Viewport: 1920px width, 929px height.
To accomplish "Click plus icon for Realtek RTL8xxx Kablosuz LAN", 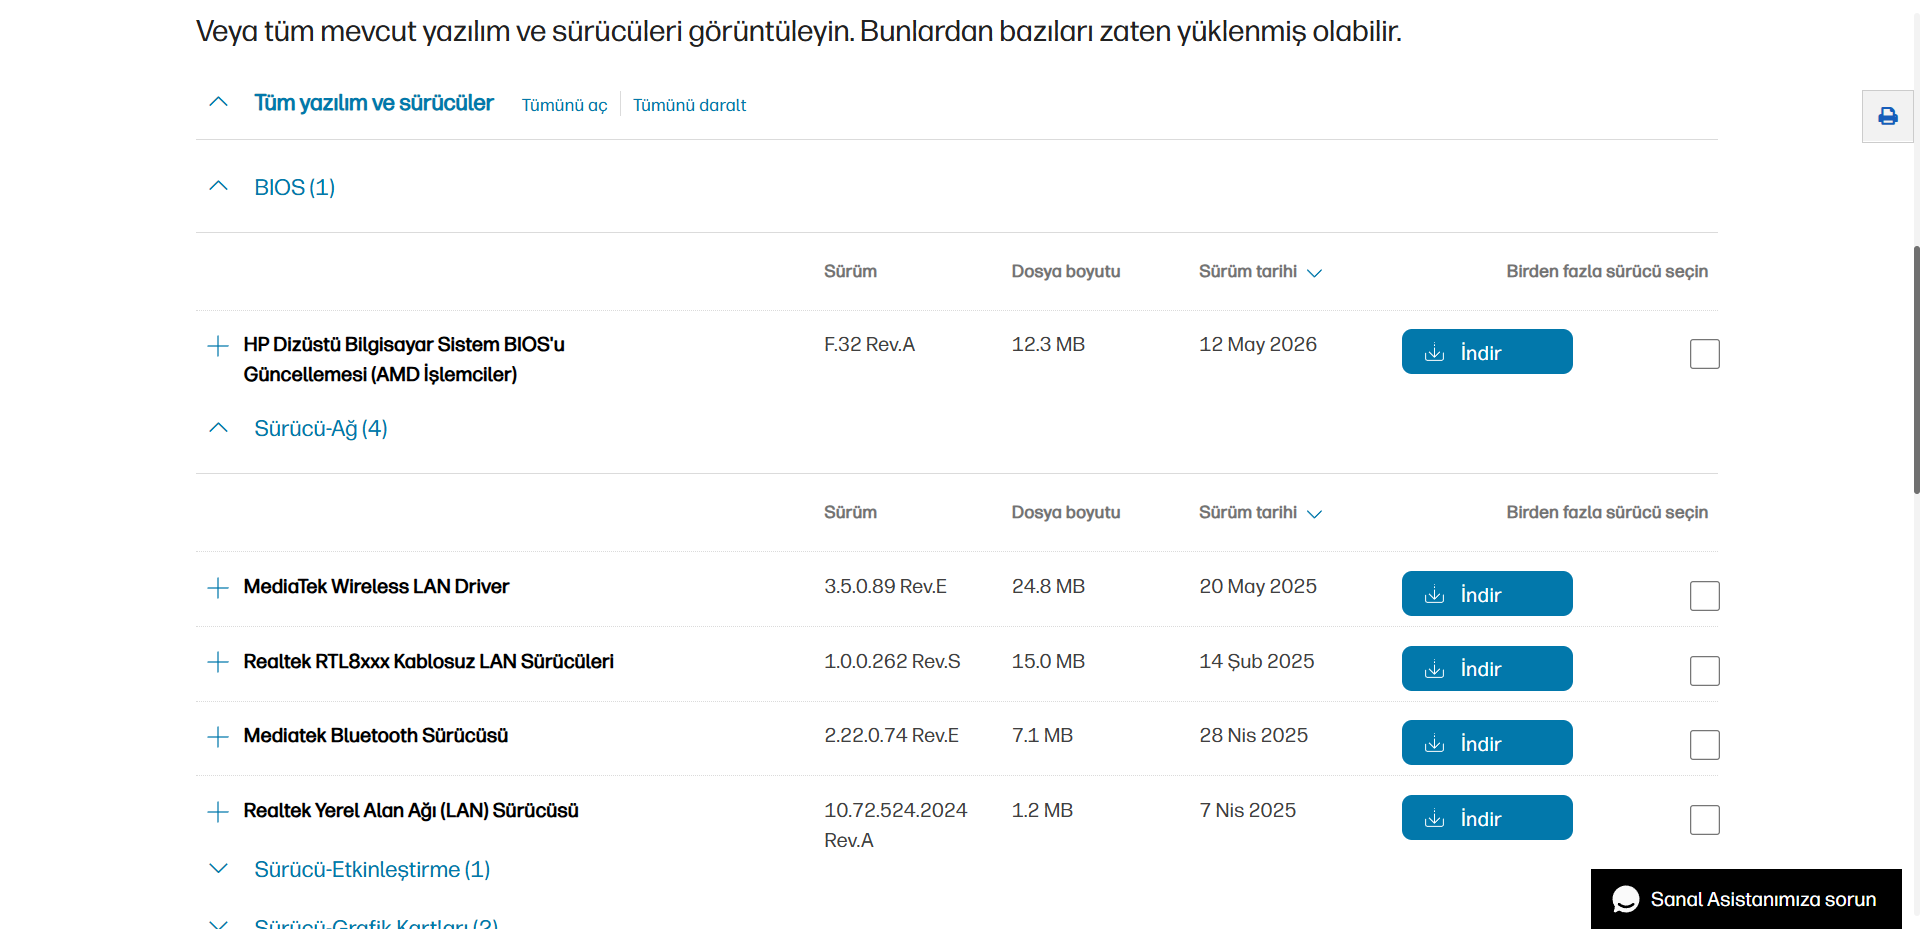I will pyautogui.click(x=218, y=662).
